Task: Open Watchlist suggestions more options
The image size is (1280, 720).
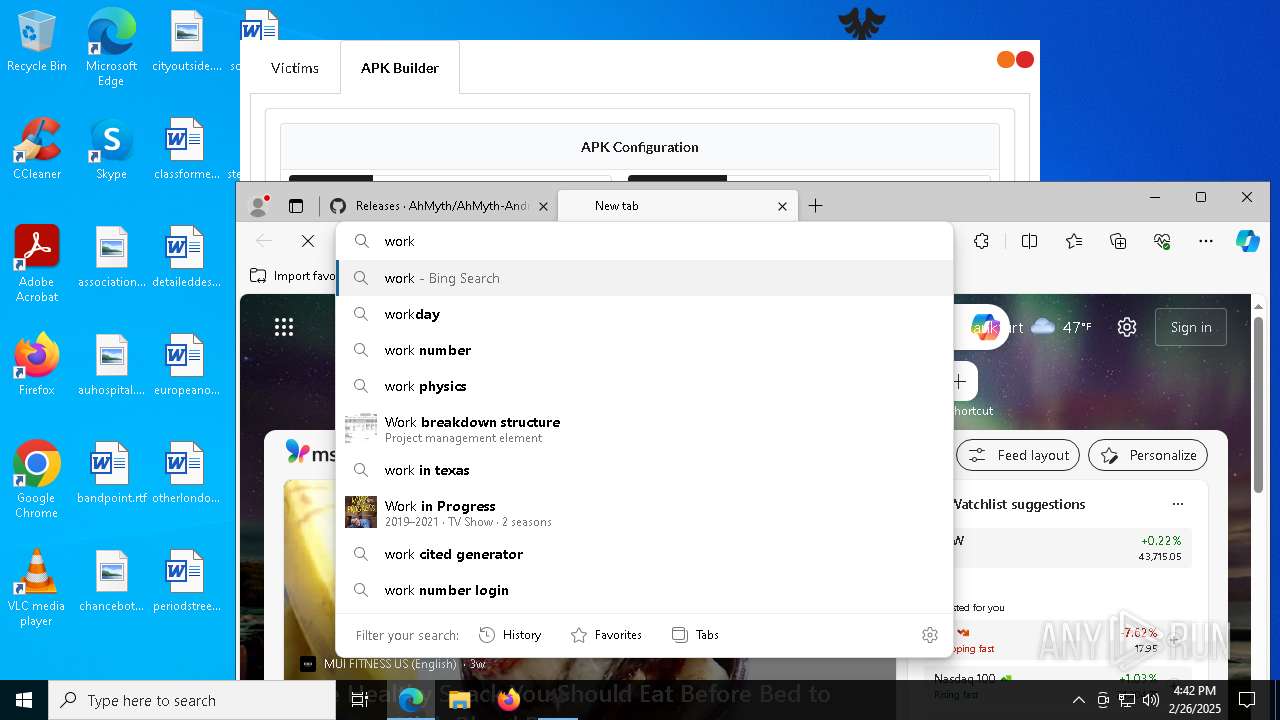Action: [1178, 504]
